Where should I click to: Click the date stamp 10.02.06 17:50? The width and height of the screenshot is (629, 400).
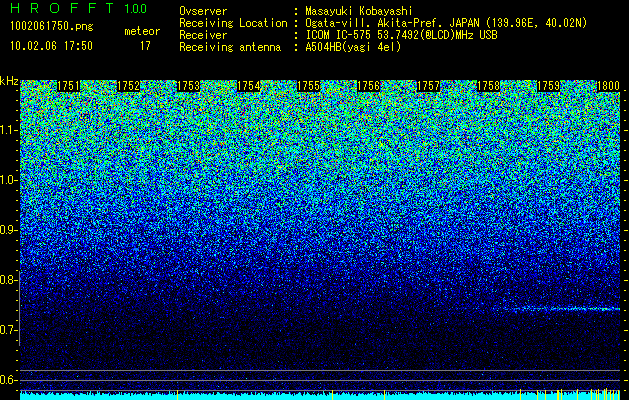(x=51, y=46)
